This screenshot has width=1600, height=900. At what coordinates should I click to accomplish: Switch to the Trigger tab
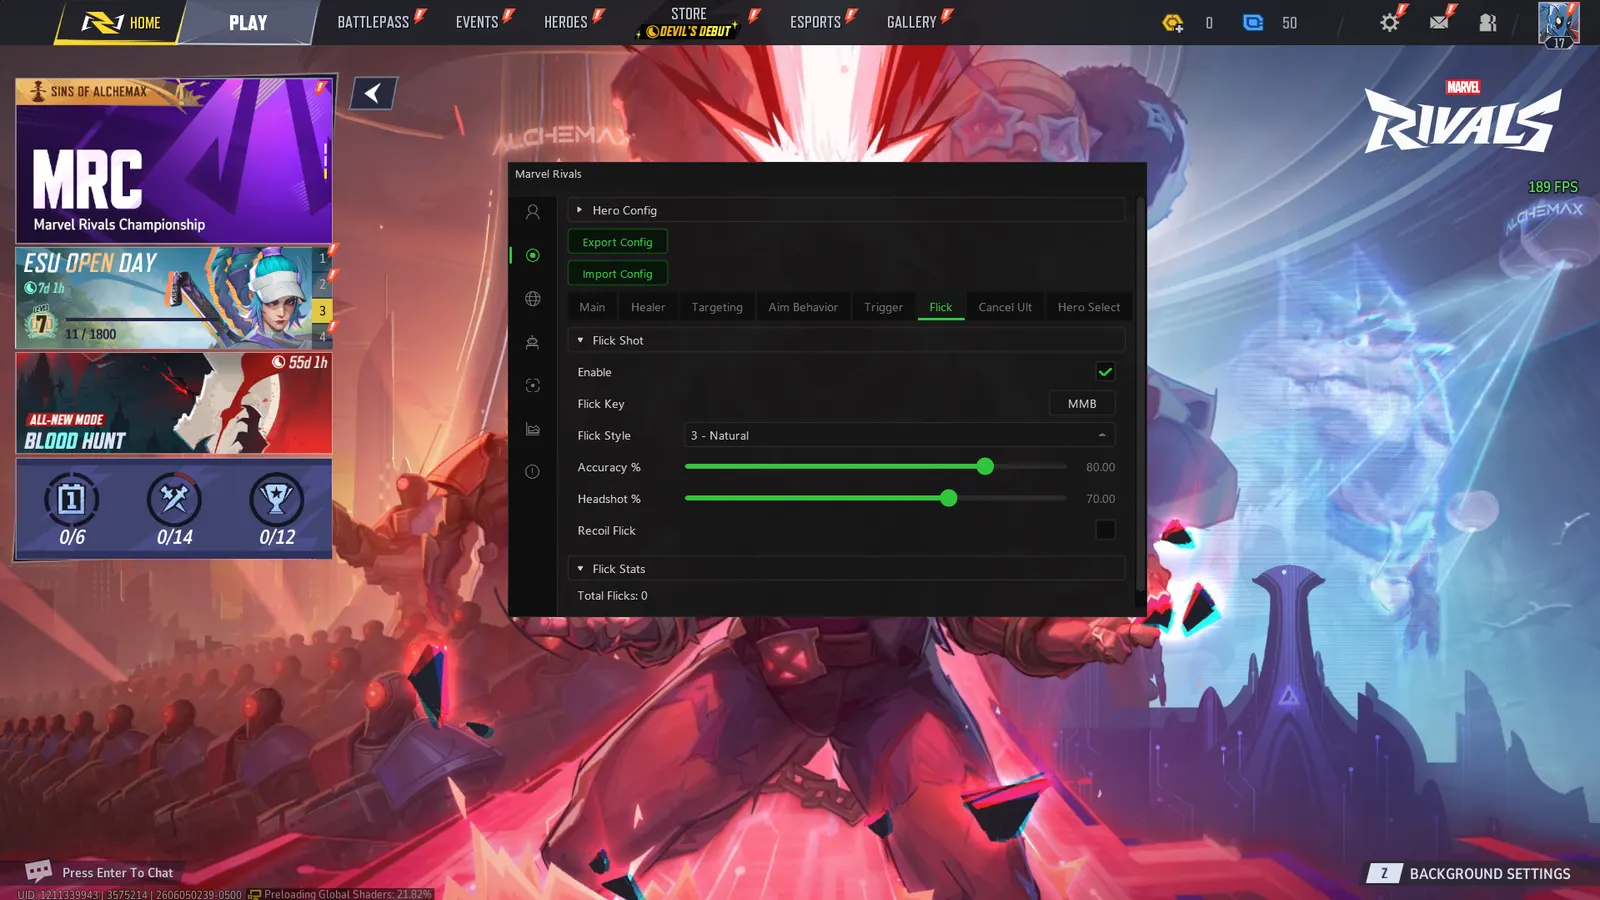click(x=883, y=307)
